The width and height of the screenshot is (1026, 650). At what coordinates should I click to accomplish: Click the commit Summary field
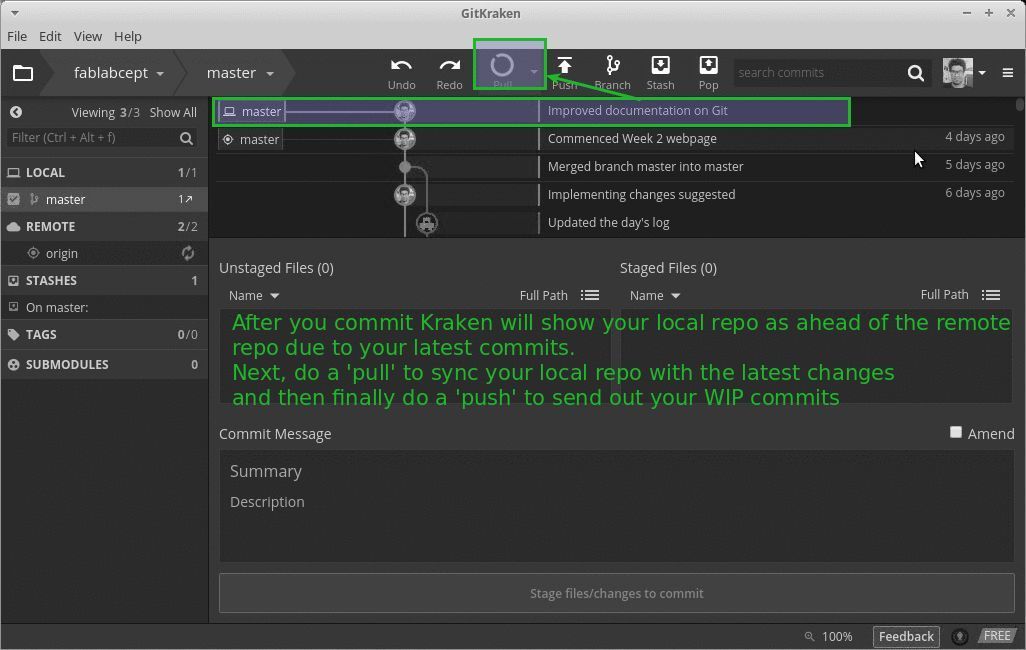(x=616, y=471)
